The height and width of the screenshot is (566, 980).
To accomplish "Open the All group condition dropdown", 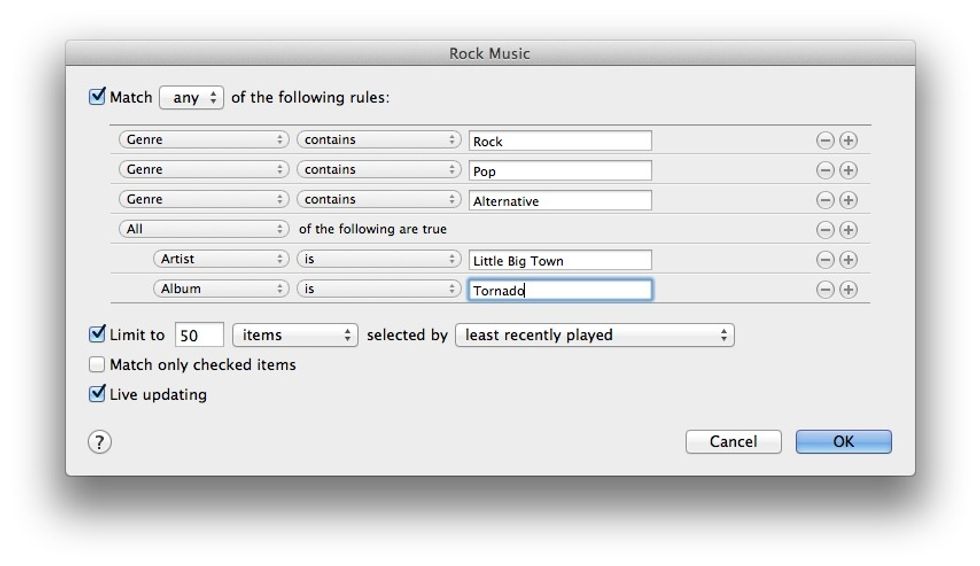I will click(x=204, y=229).
